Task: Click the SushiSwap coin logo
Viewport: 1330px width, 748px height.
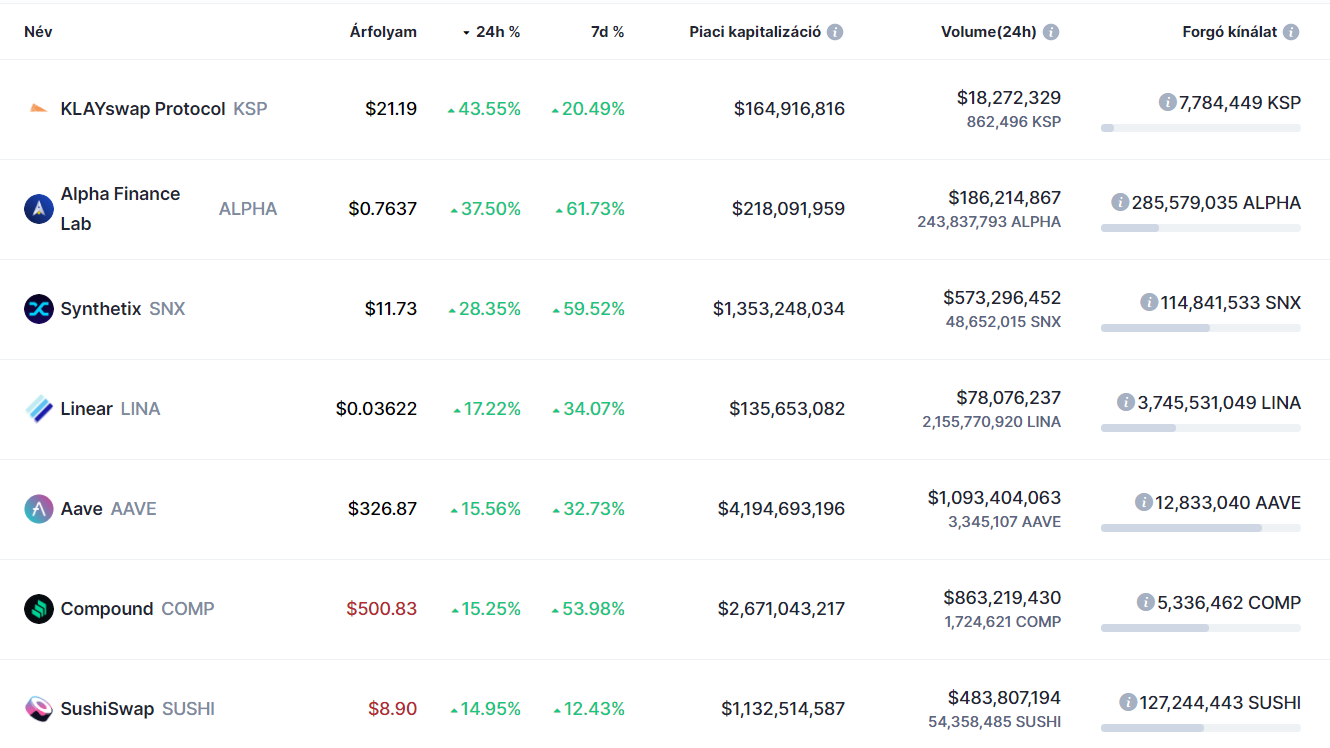Action: tap(38, 709)
